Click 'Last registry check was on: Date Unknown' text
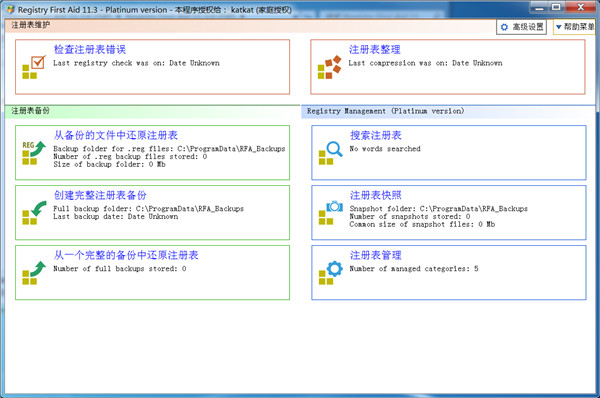This screenshot has height=398, width=600. (x=136, y=63)
